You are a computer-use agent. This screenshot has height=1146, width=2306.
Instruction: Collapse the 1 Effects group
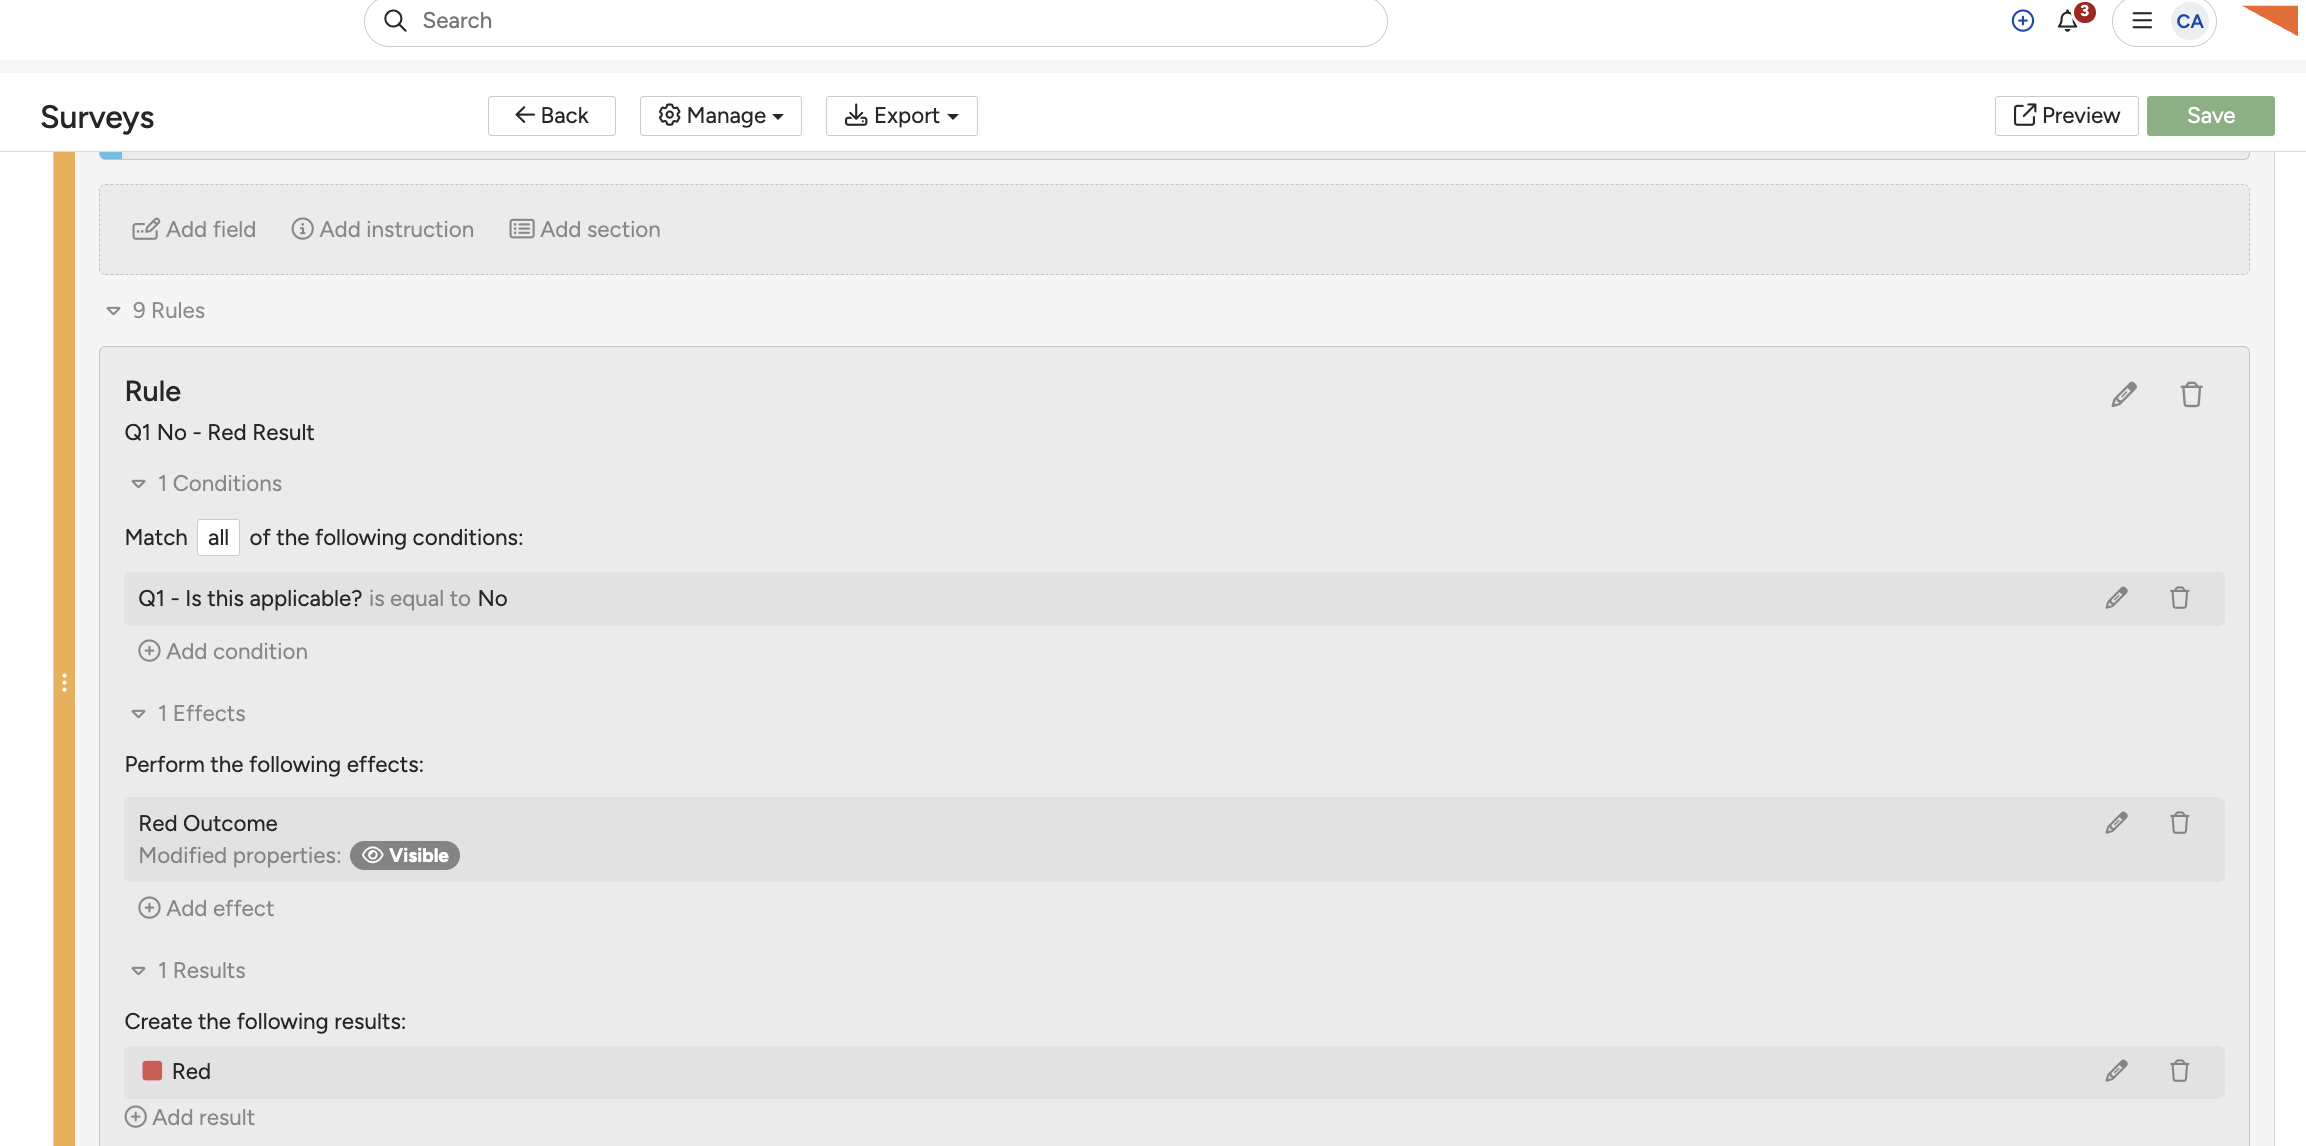(x=138, y=714)
